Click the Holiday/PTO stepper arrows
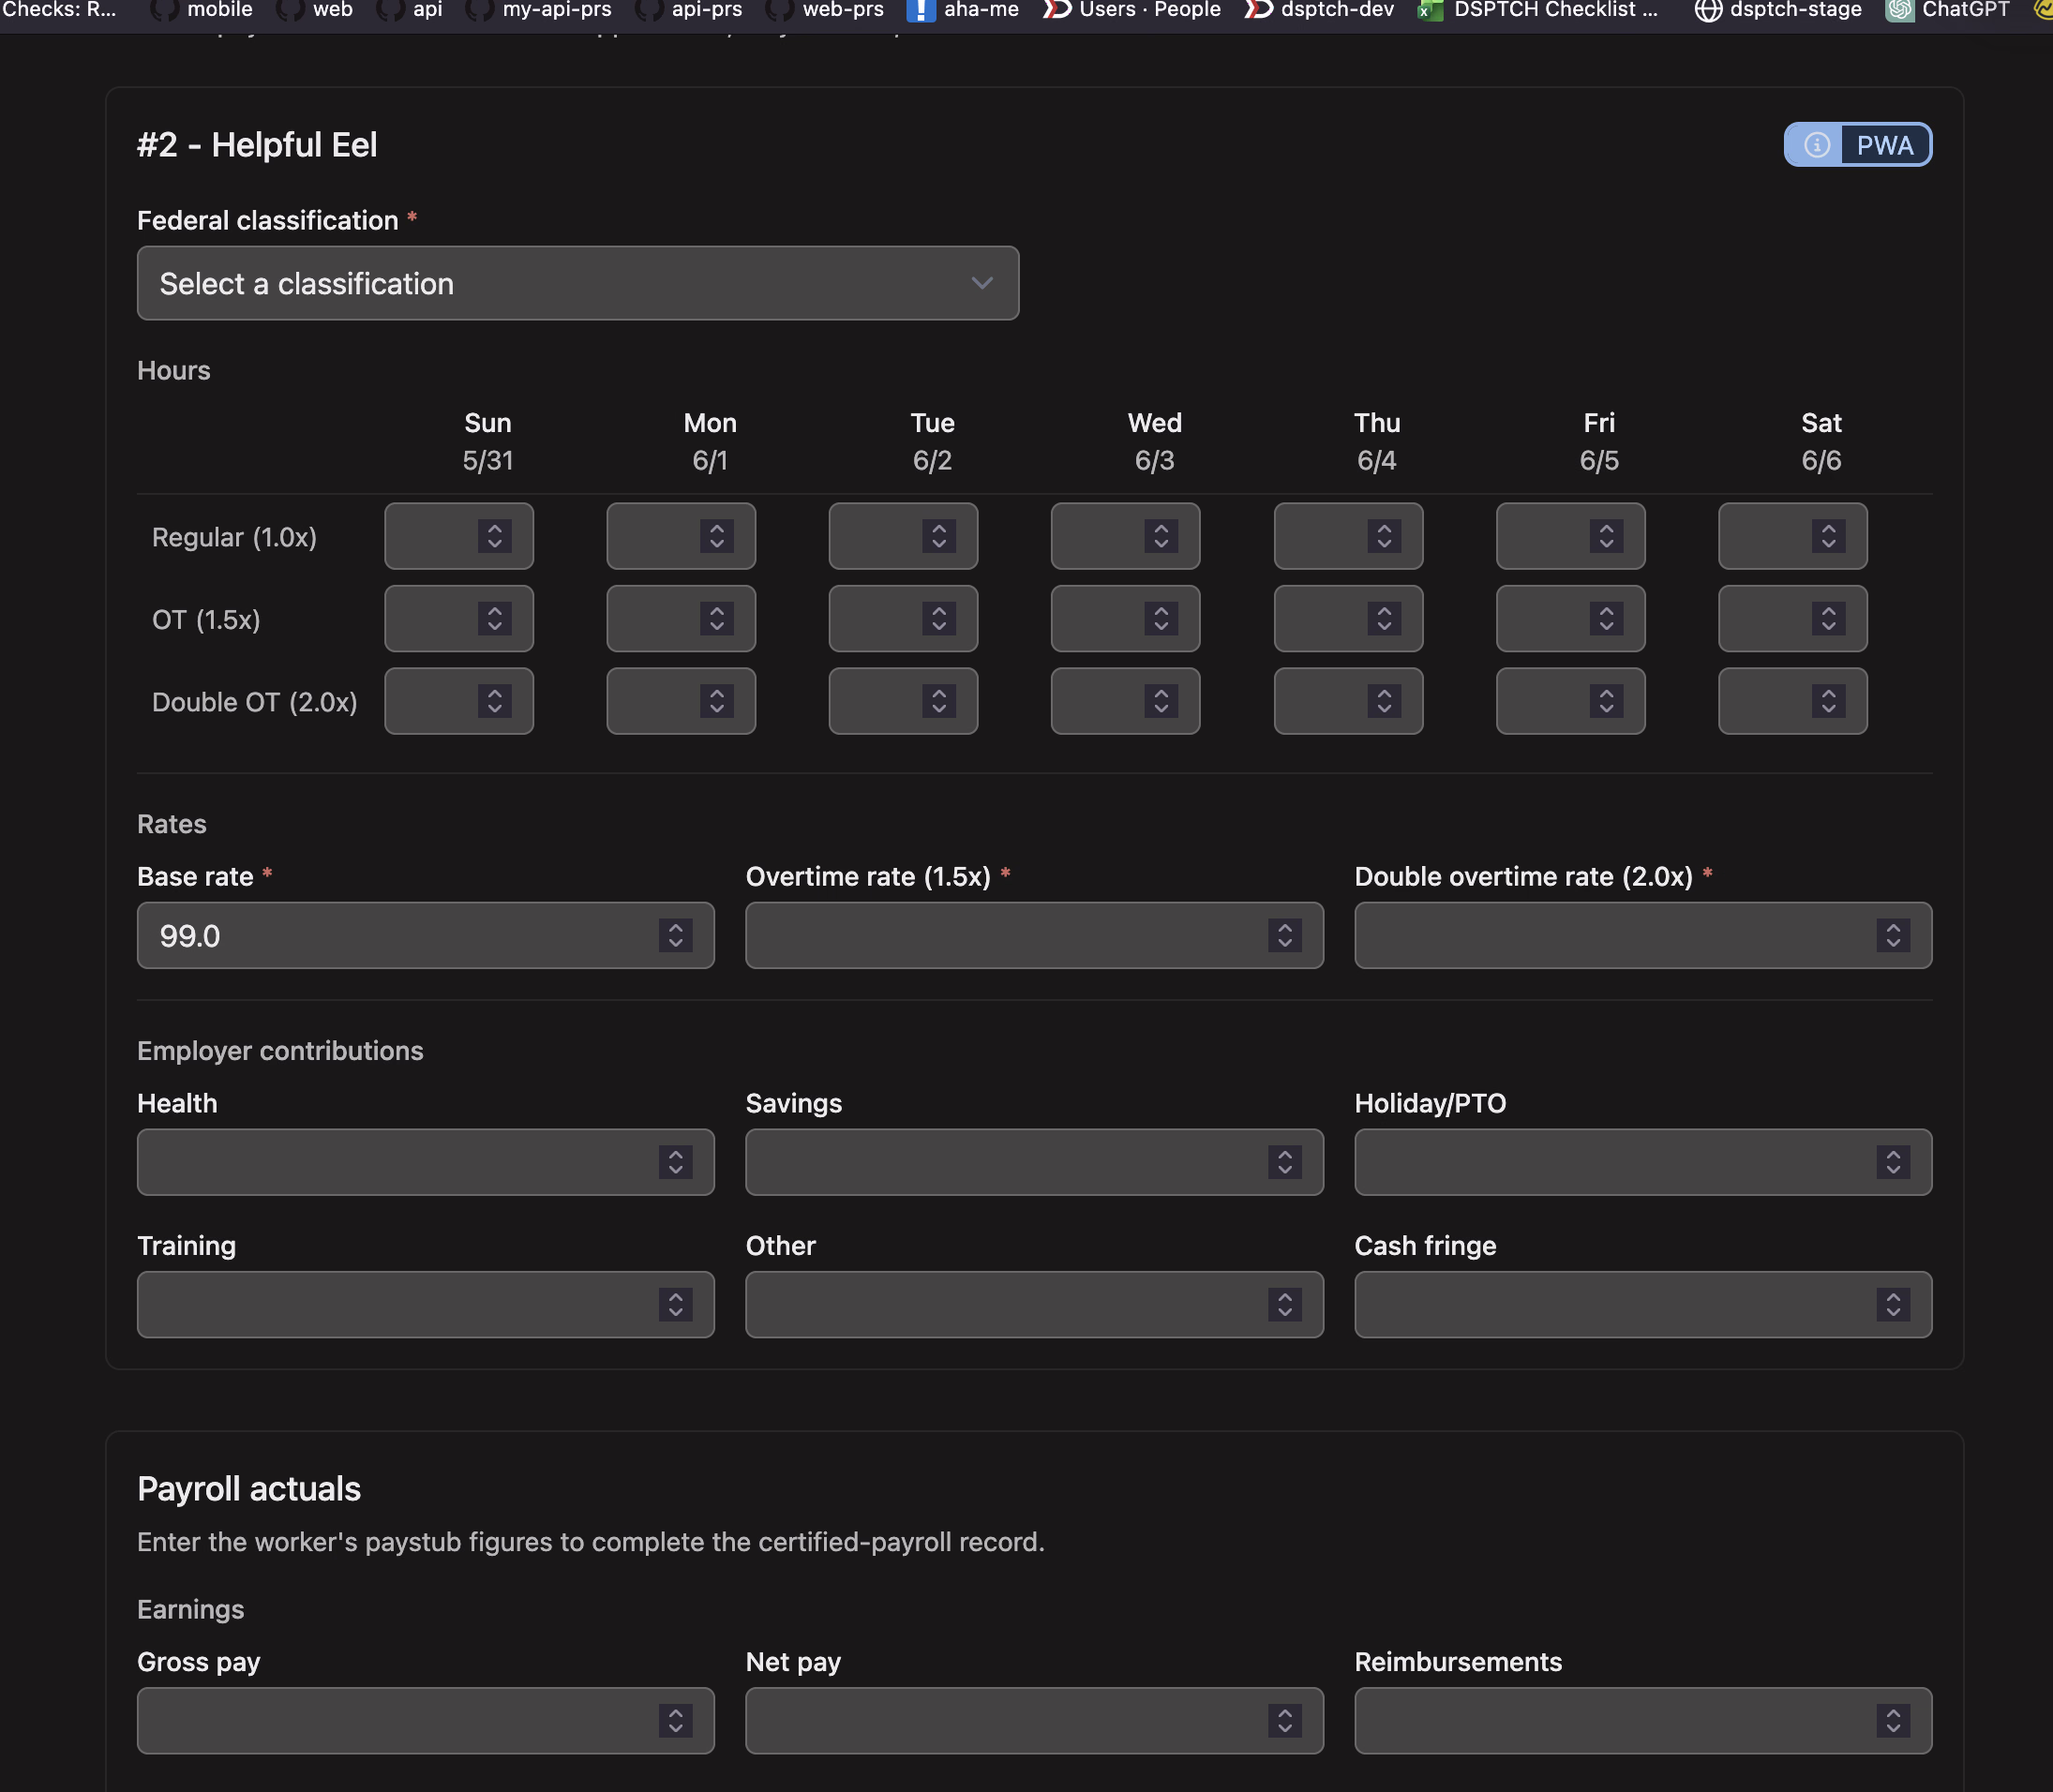Image resolution: width=2053 pixels, height=1792 pixels. pos(1893,1162)
